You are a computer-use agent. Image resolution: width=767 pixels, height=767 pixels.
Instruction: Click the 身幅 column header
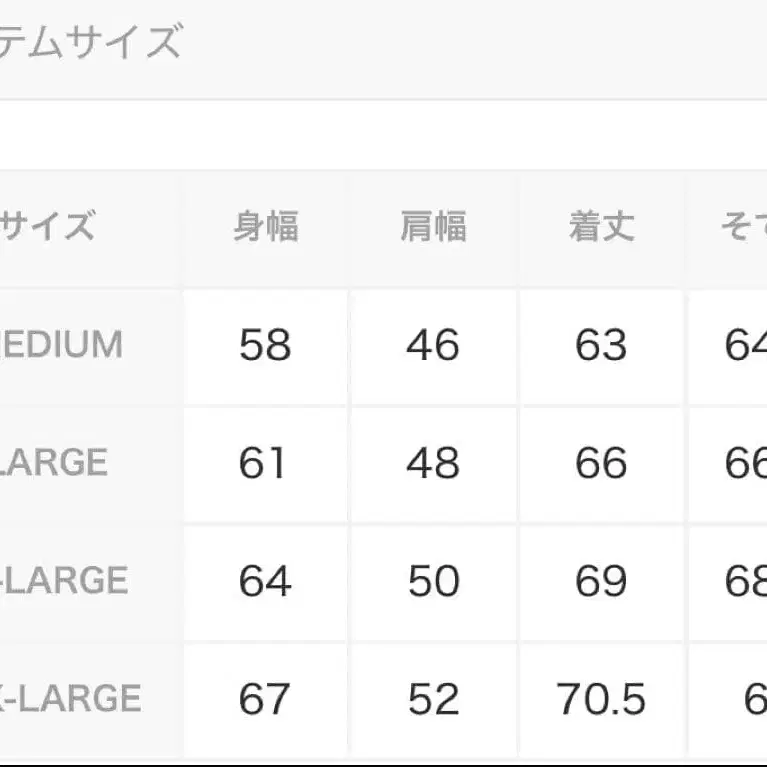265,227
